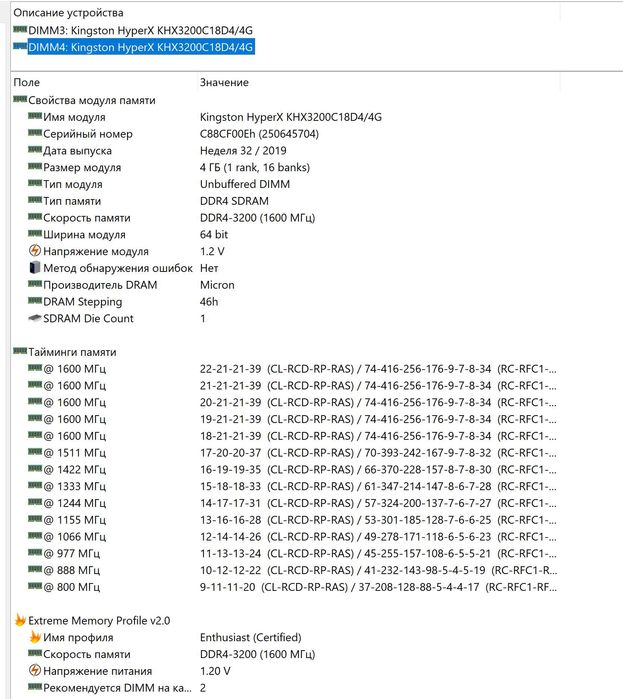Click the 'Значение' column header
The height and width of the screenshot is (699, 623).
[224, 82]
